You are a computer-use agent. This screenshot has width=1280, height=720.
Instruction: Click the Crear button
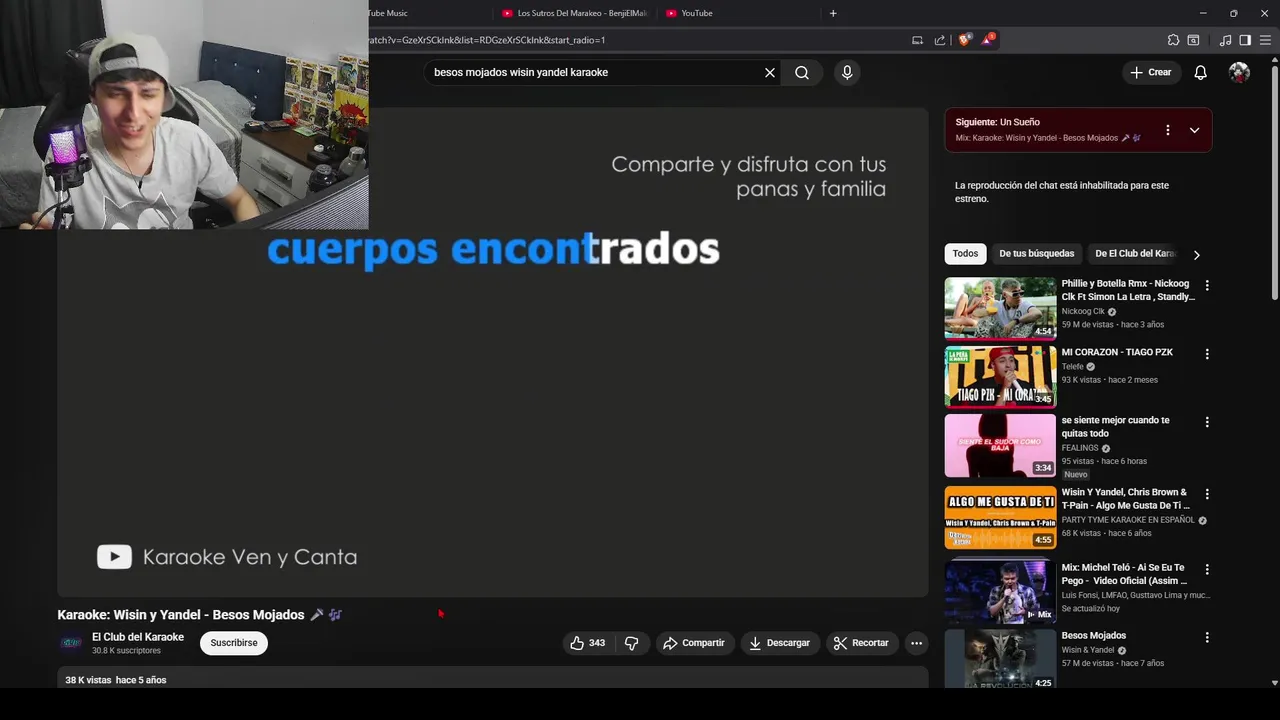1150,72
